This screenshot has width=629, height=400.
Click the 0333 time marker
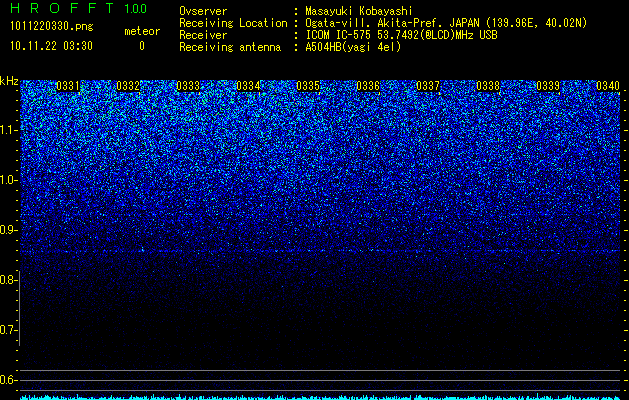click(188, 86)
